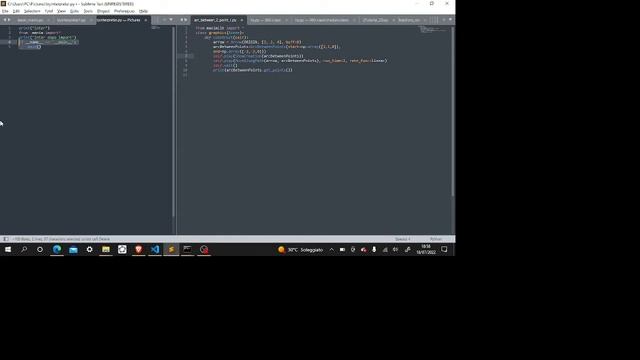Image resolution: width=640 pixels, height=360 pixels.
Task: Switch to the arc_between_2_point tab
Action: click(x=215, y=20)
